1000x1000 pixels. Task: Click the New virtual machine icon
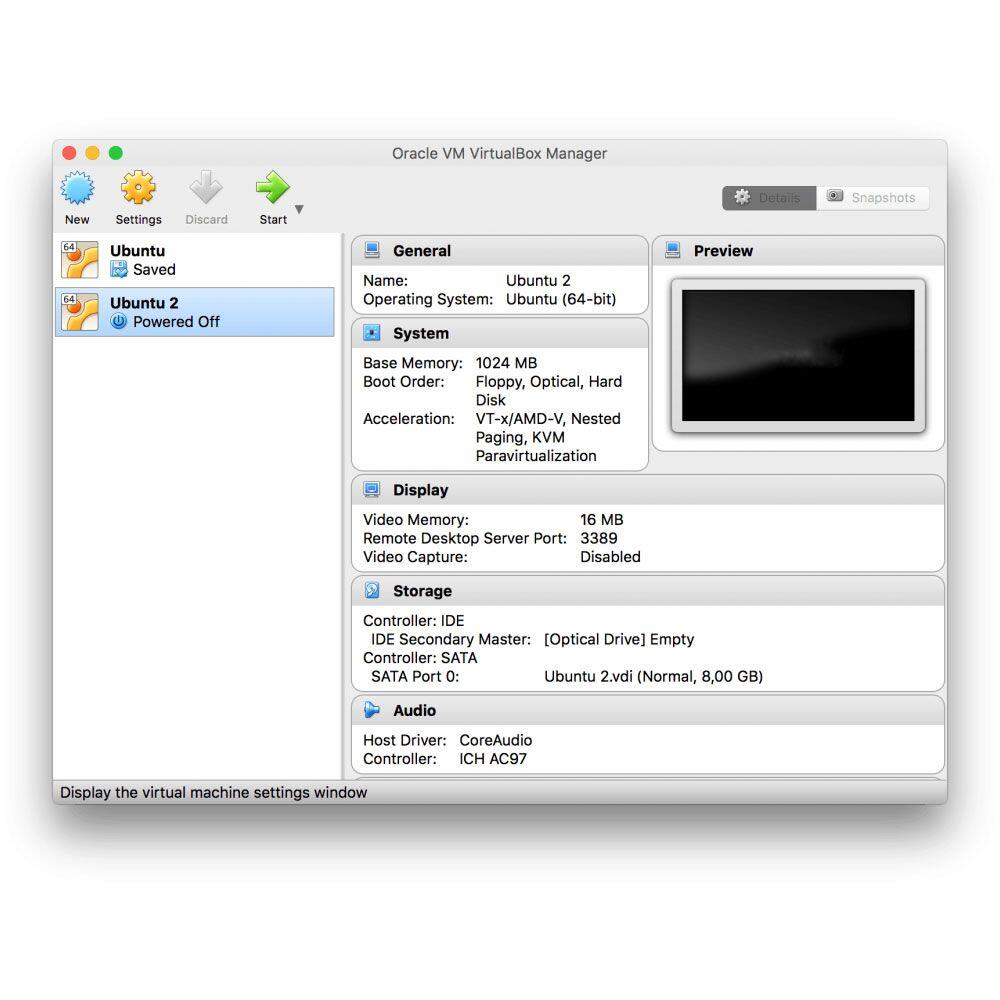77,188
